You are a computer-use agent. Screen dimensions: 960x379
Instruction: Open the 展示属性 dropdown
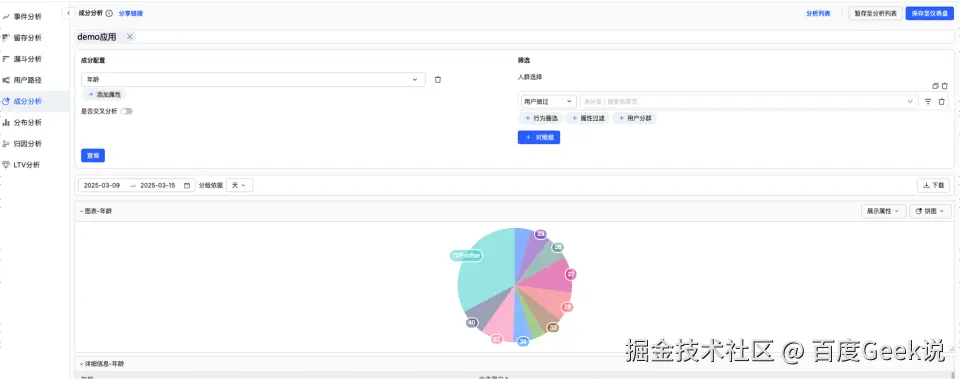tap(883, 211)
